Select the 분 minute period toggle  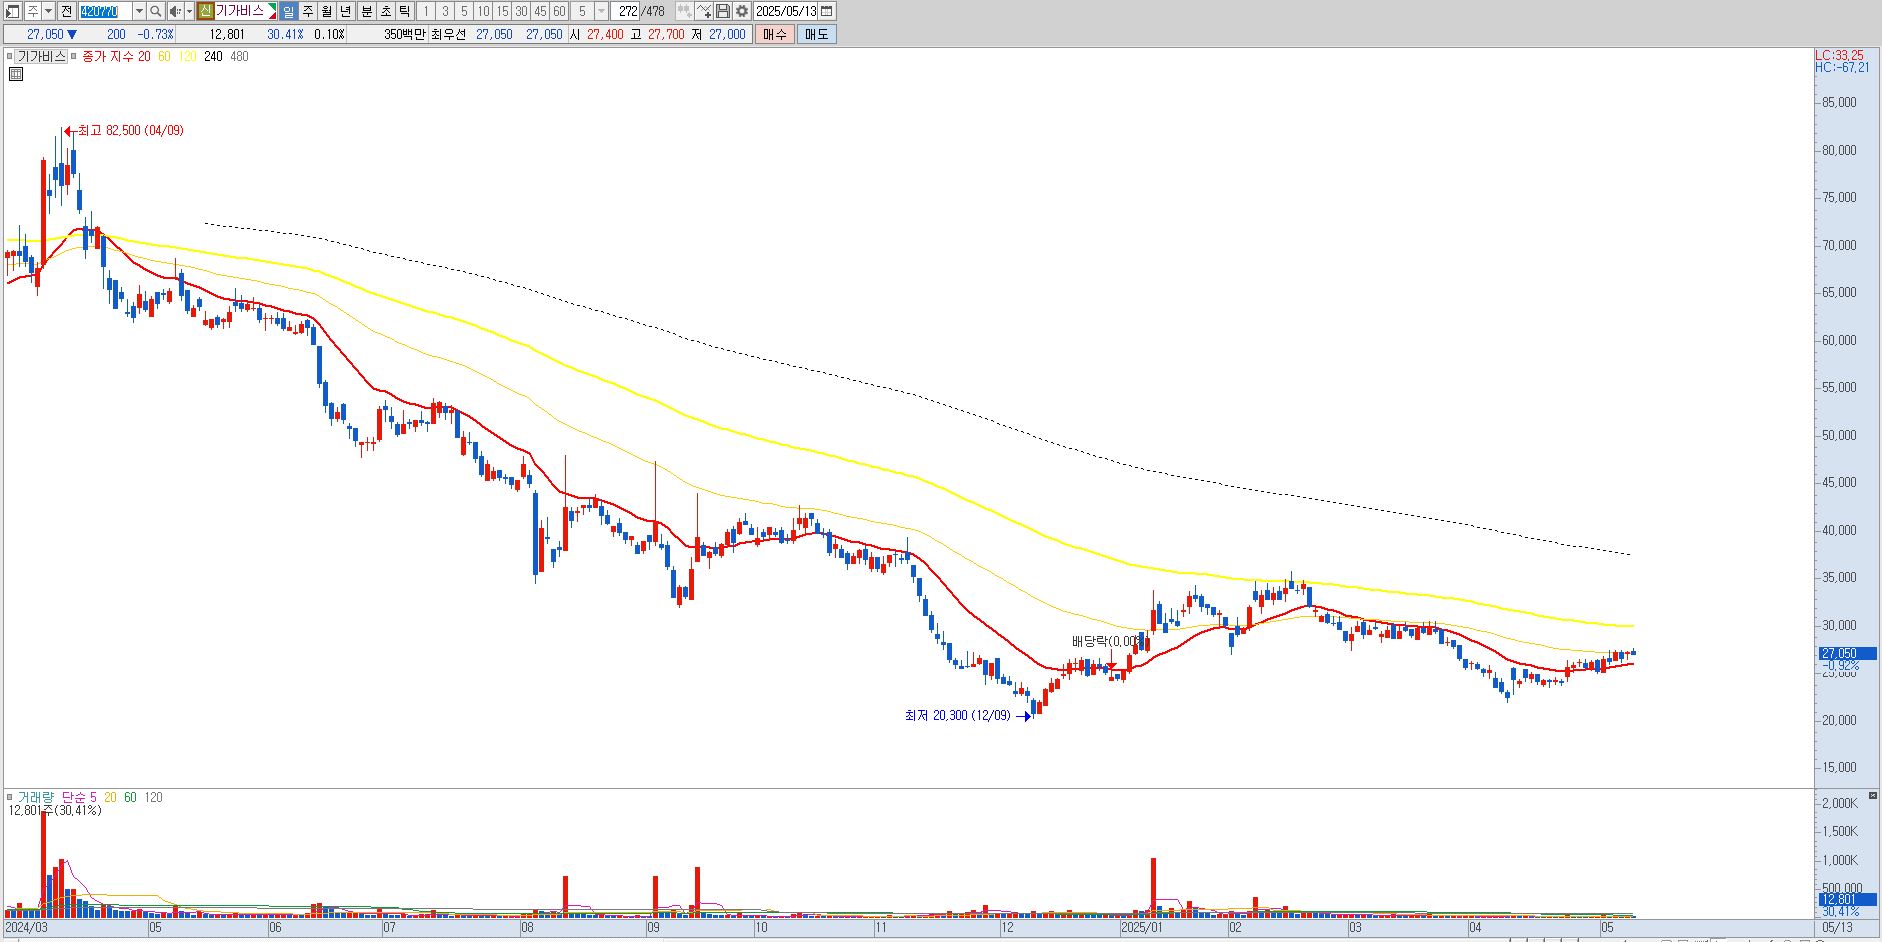(x=367, y=11)
